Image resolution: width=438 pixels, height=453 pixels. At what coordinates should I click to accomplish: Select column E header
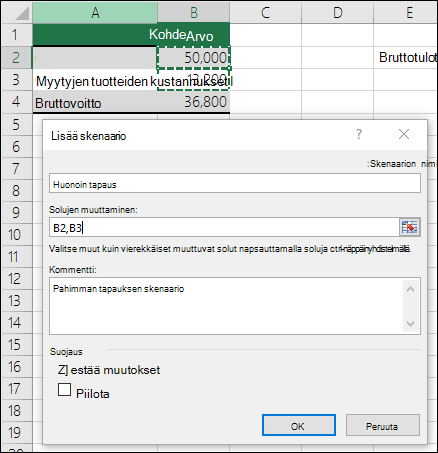406,13
